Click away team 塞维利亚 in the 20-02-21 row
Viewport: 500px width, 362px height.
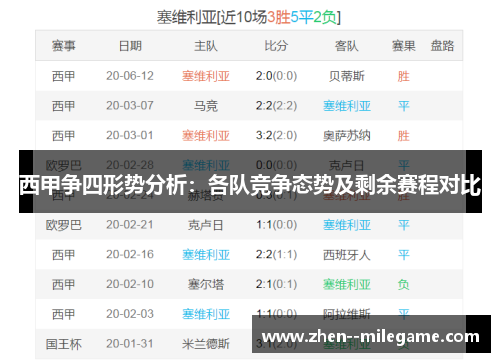[347, 225]
